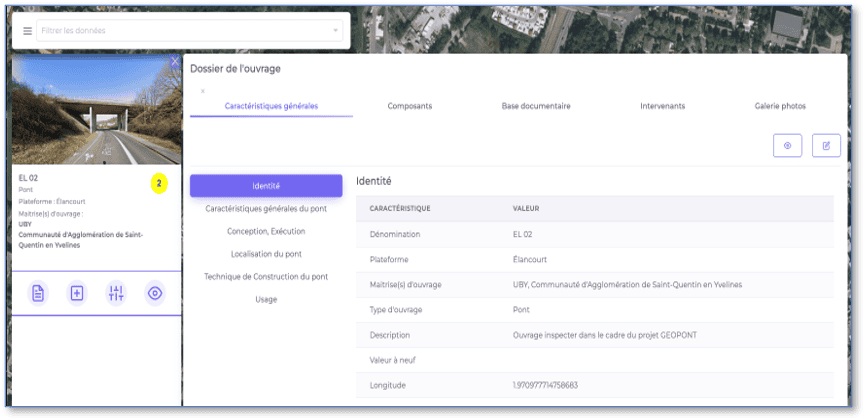Image resolution: width=865 pixels, height=420 pixels.
Task: Close the EL 02 bridge card
Action: [x=175, y=62]
